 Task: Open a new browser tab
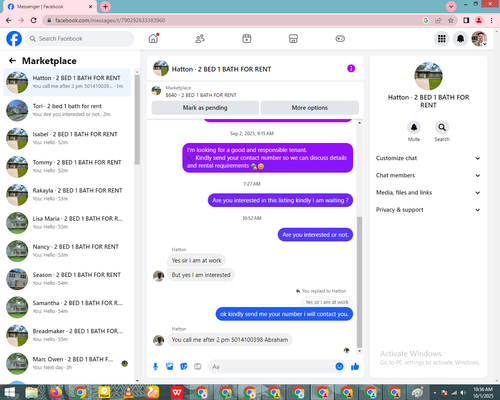click(105, 6)
